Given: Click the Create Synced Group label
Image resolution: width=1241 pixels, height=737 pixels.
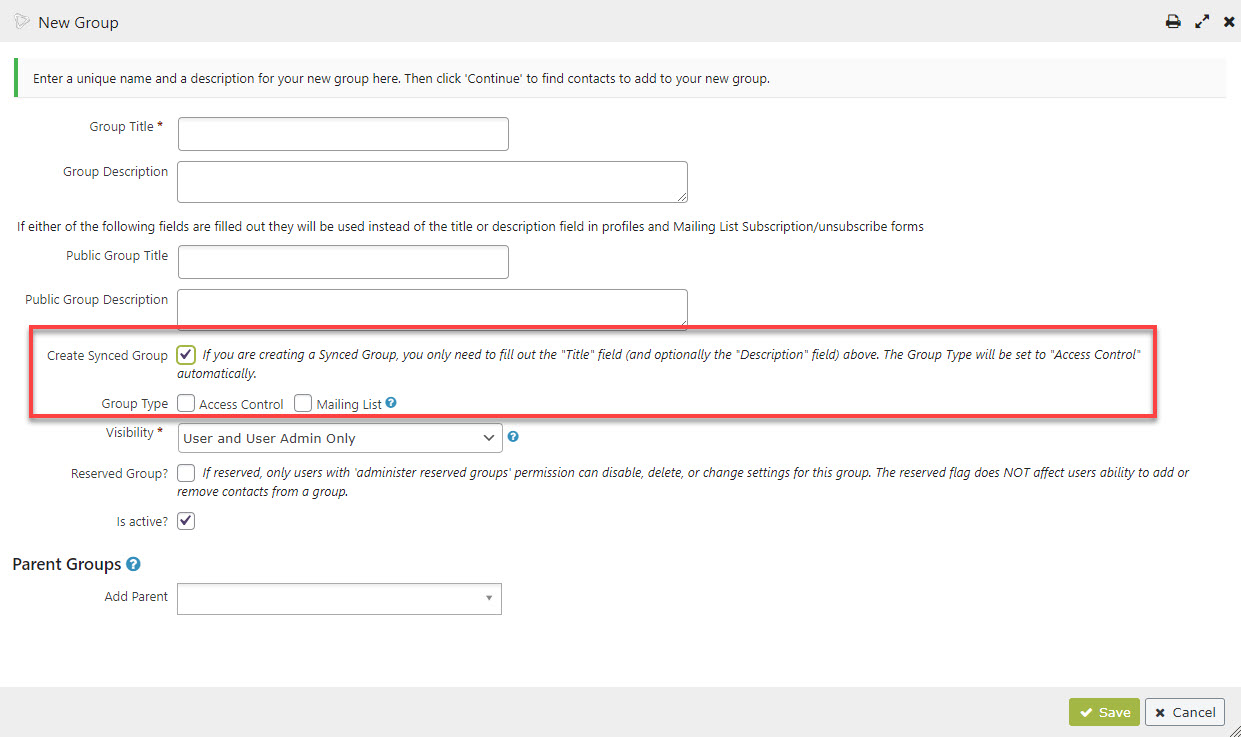Looking at the screenshot, I should pos(107,355).
